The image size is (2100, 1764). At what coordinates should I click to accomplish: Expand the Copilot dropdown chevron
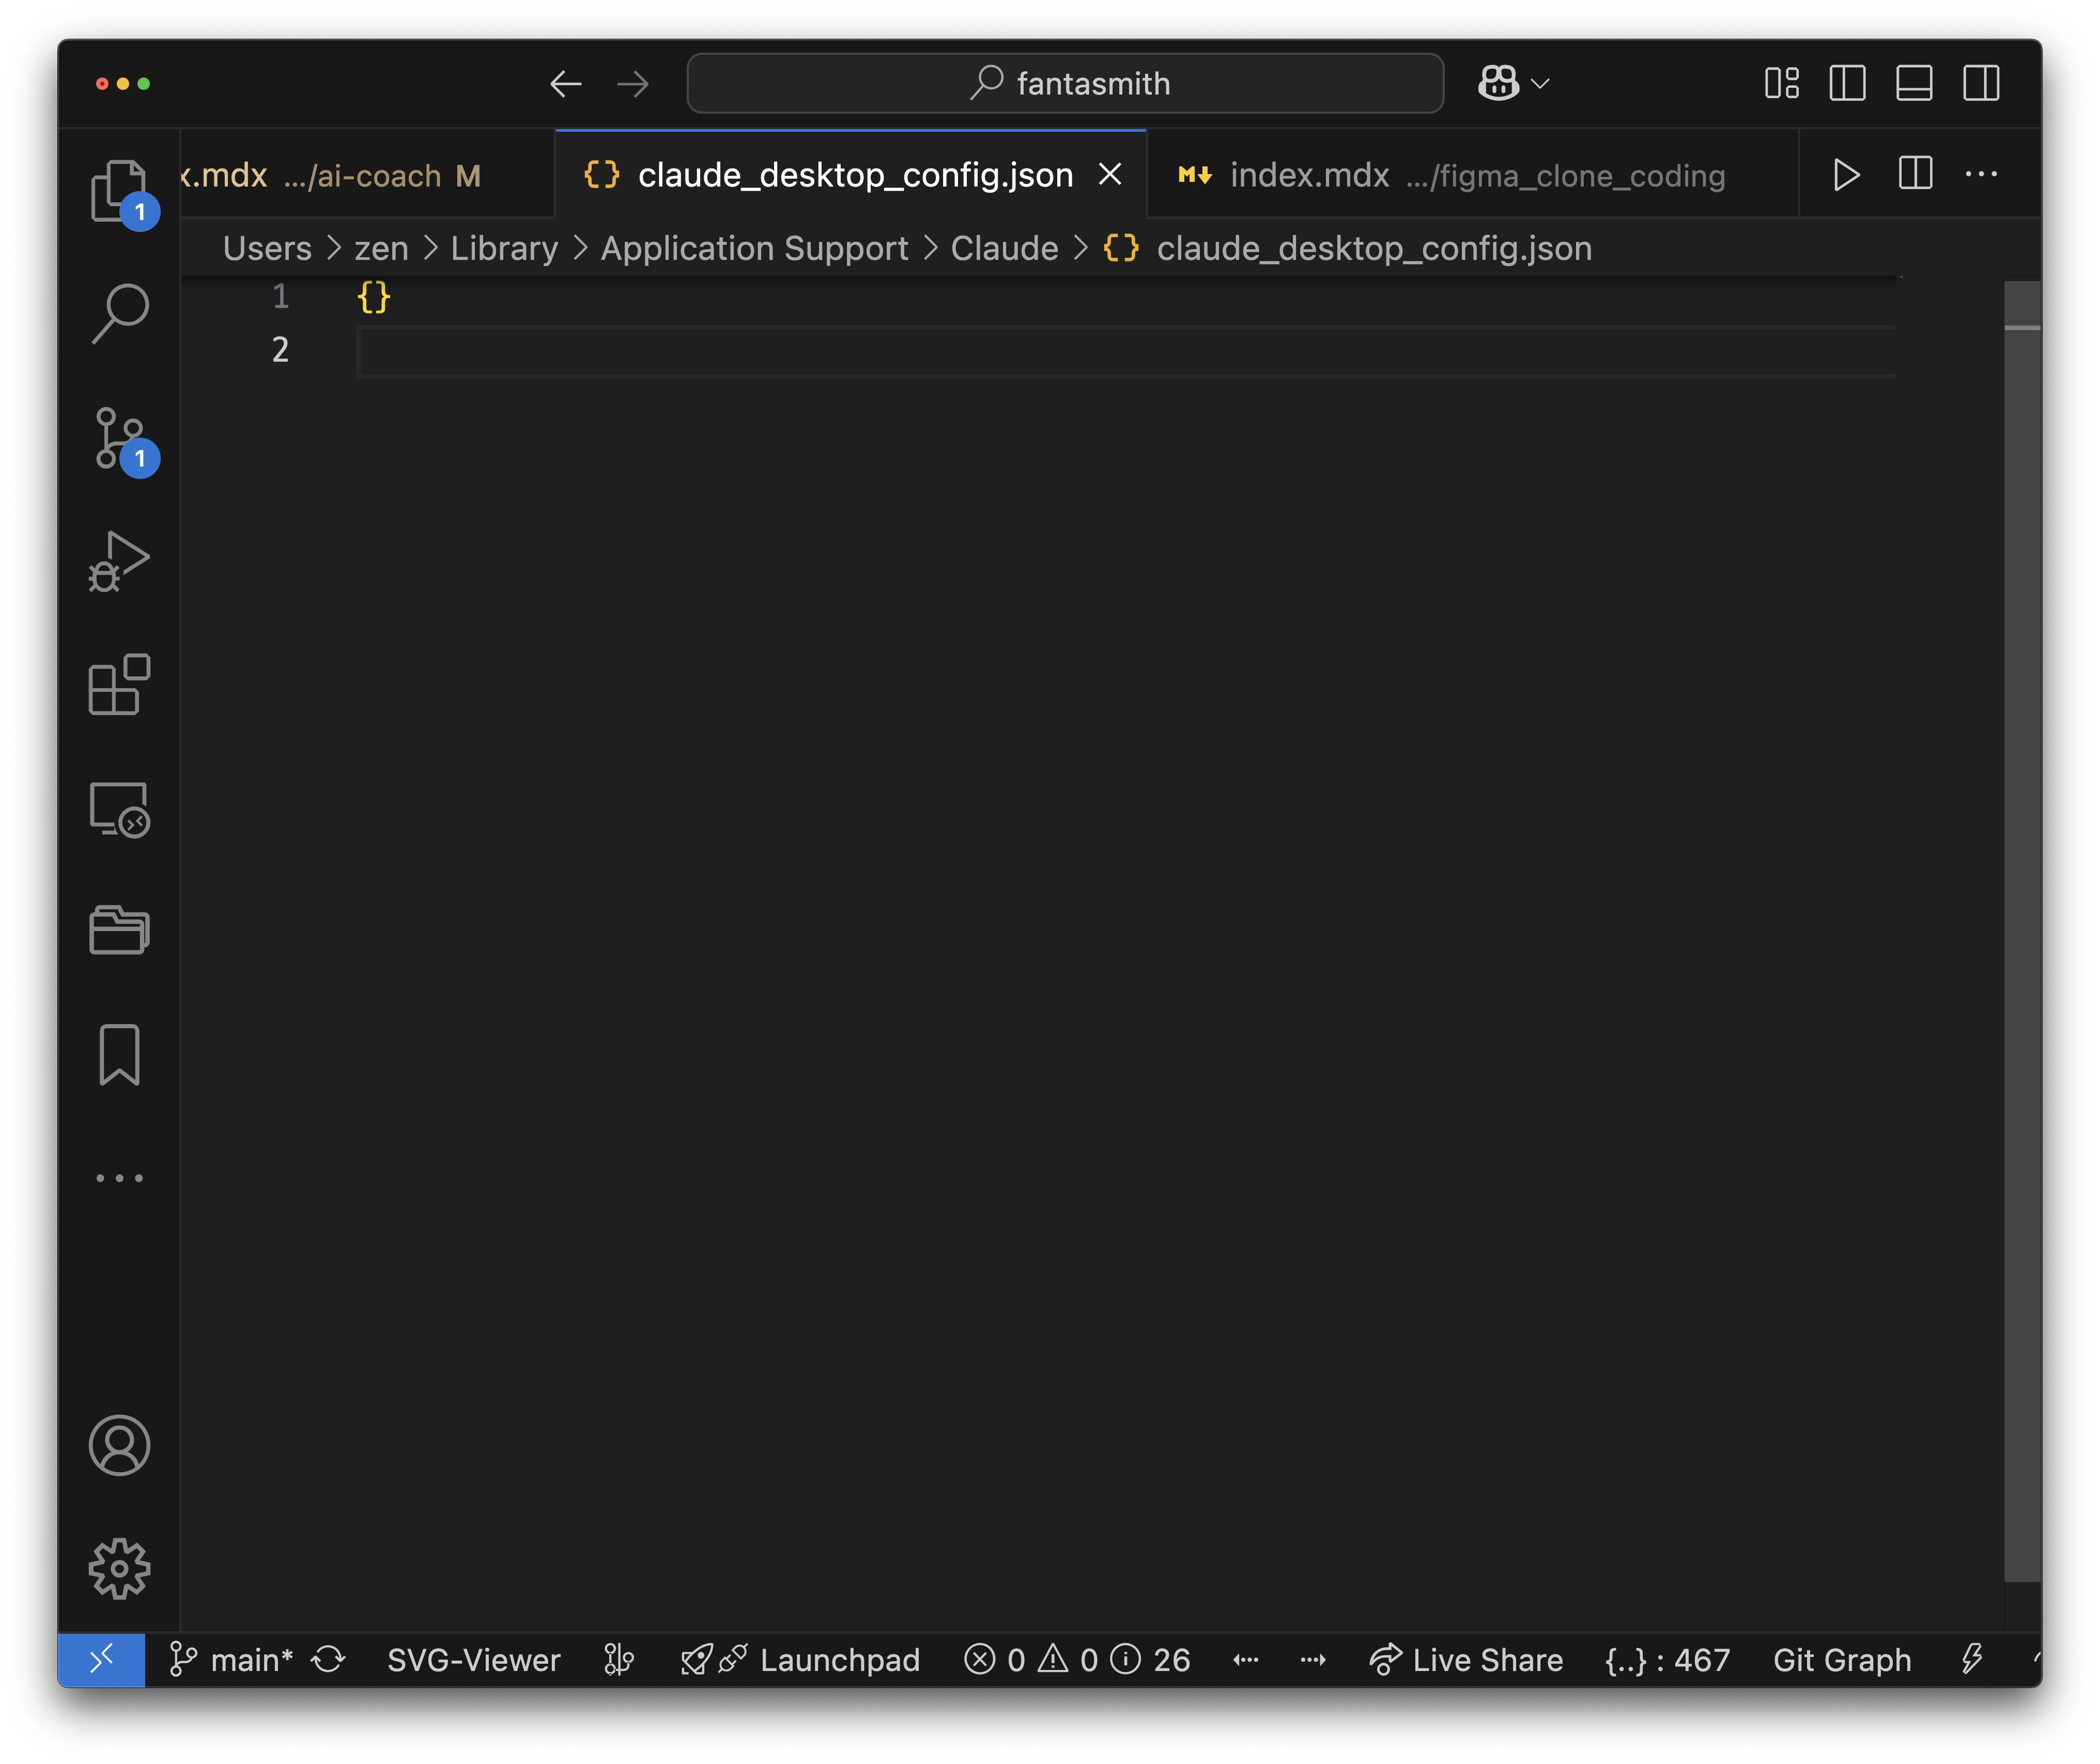pos(1541,84)
